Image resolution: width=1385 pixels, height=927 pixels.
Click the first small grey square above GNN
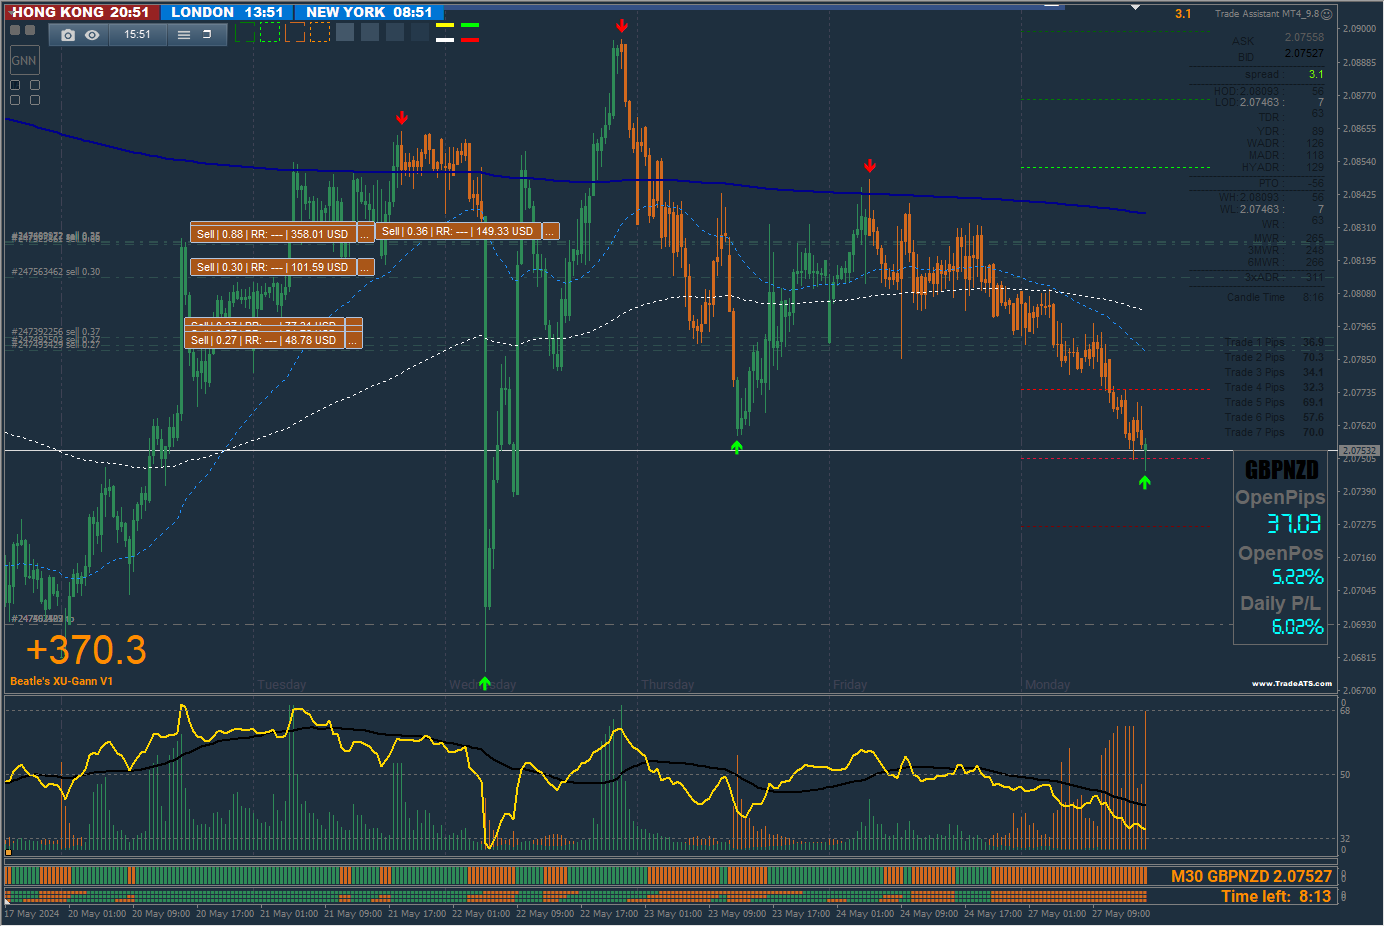[15, 30]
